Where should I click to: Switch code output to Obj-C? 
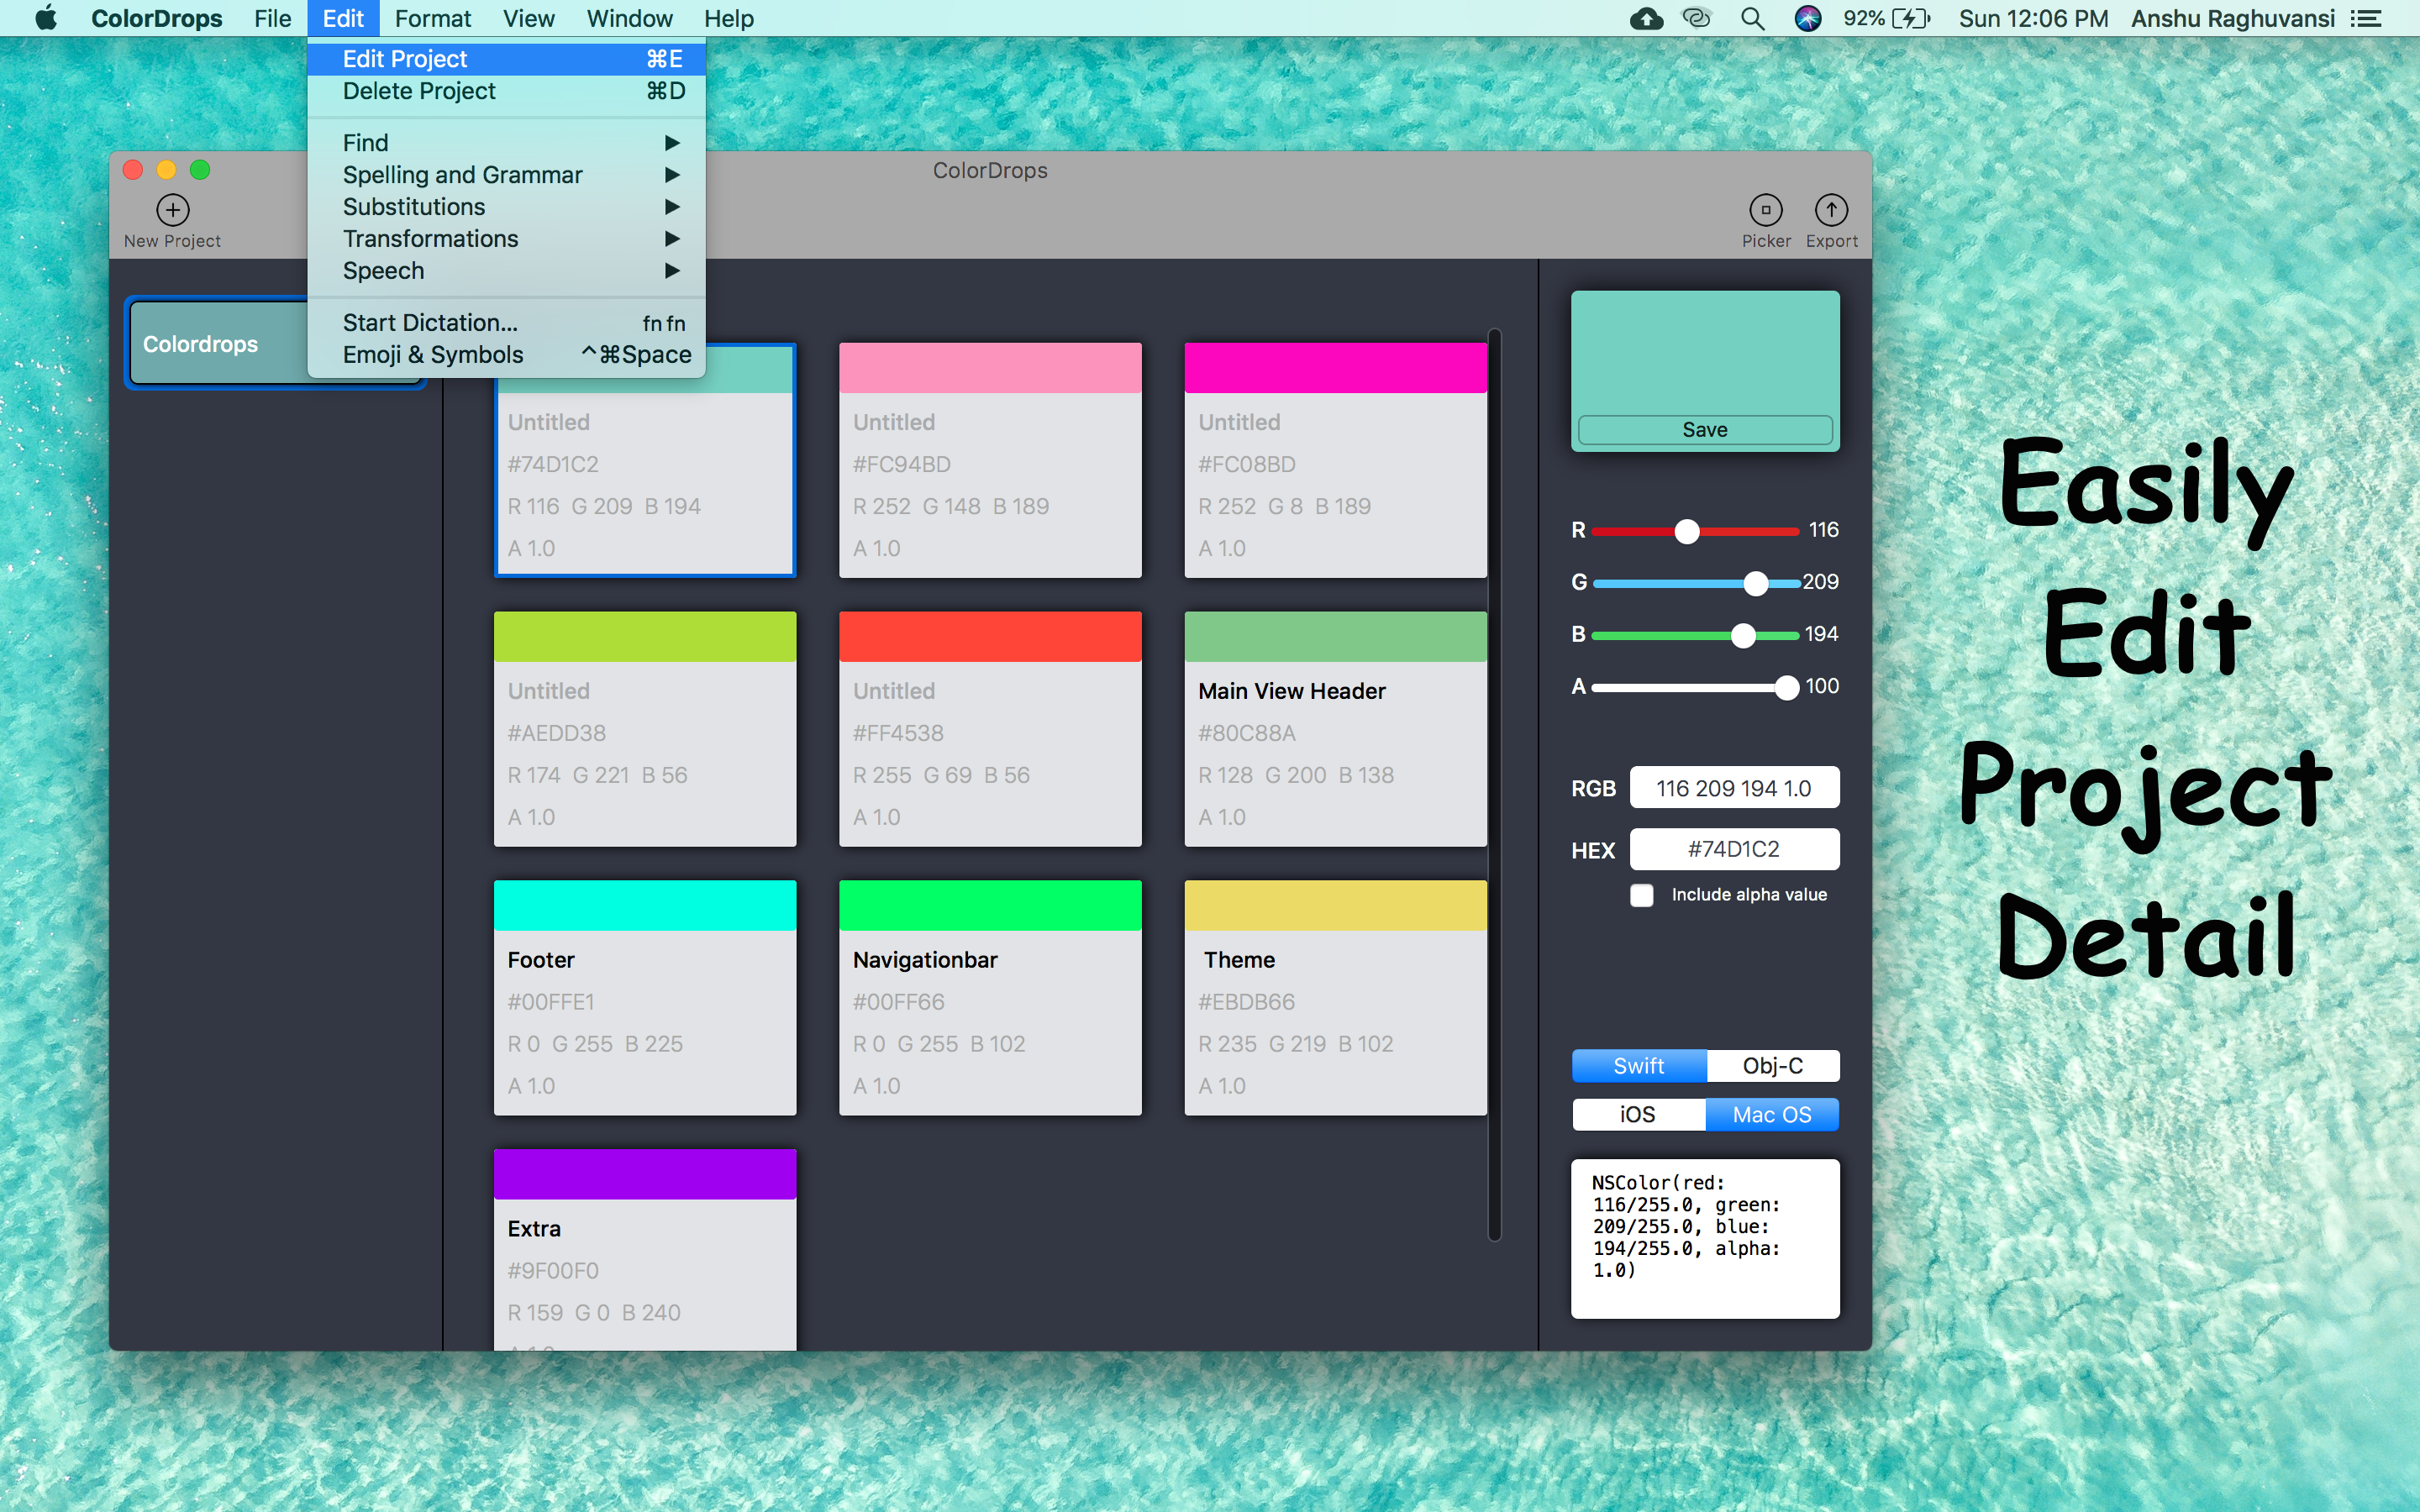click(1772, 1065)
